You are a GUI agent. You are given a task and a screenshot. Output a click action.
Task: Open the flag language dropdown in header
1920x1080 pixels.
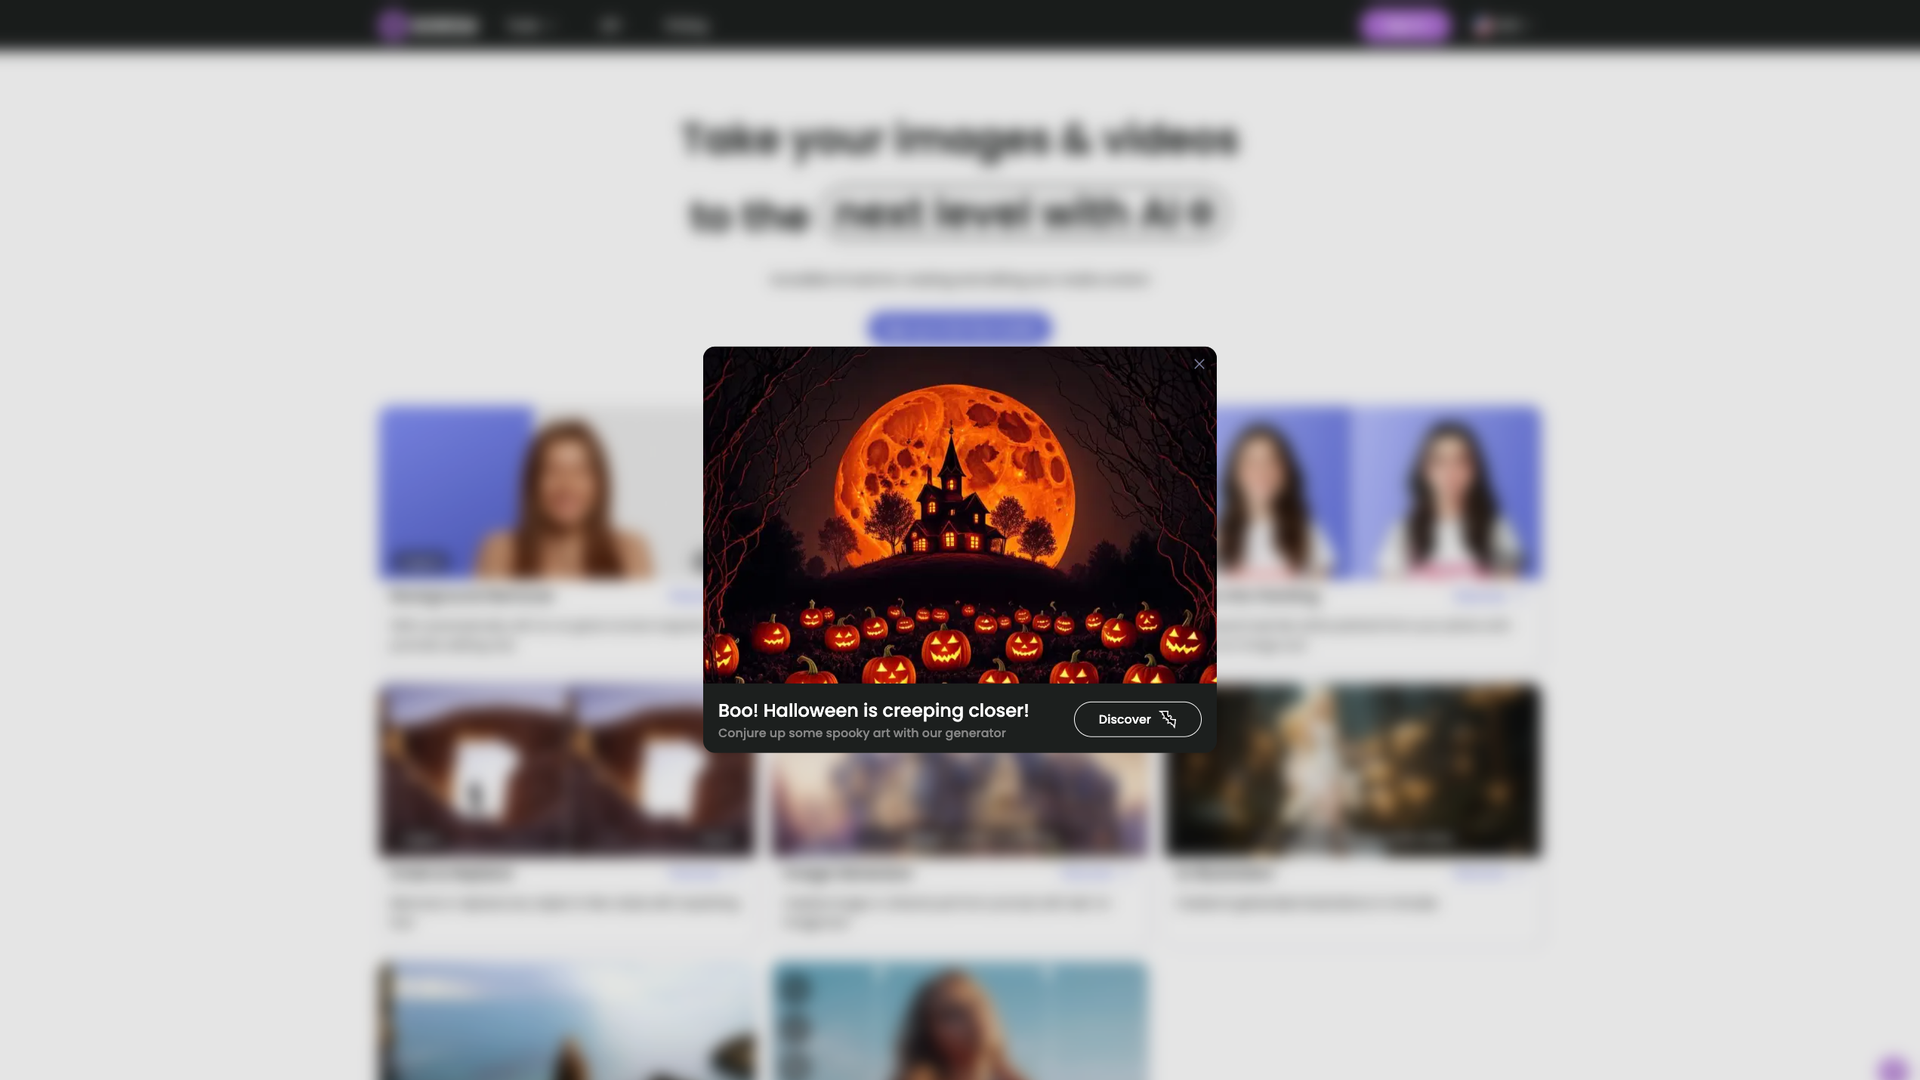coord(1499,25)
